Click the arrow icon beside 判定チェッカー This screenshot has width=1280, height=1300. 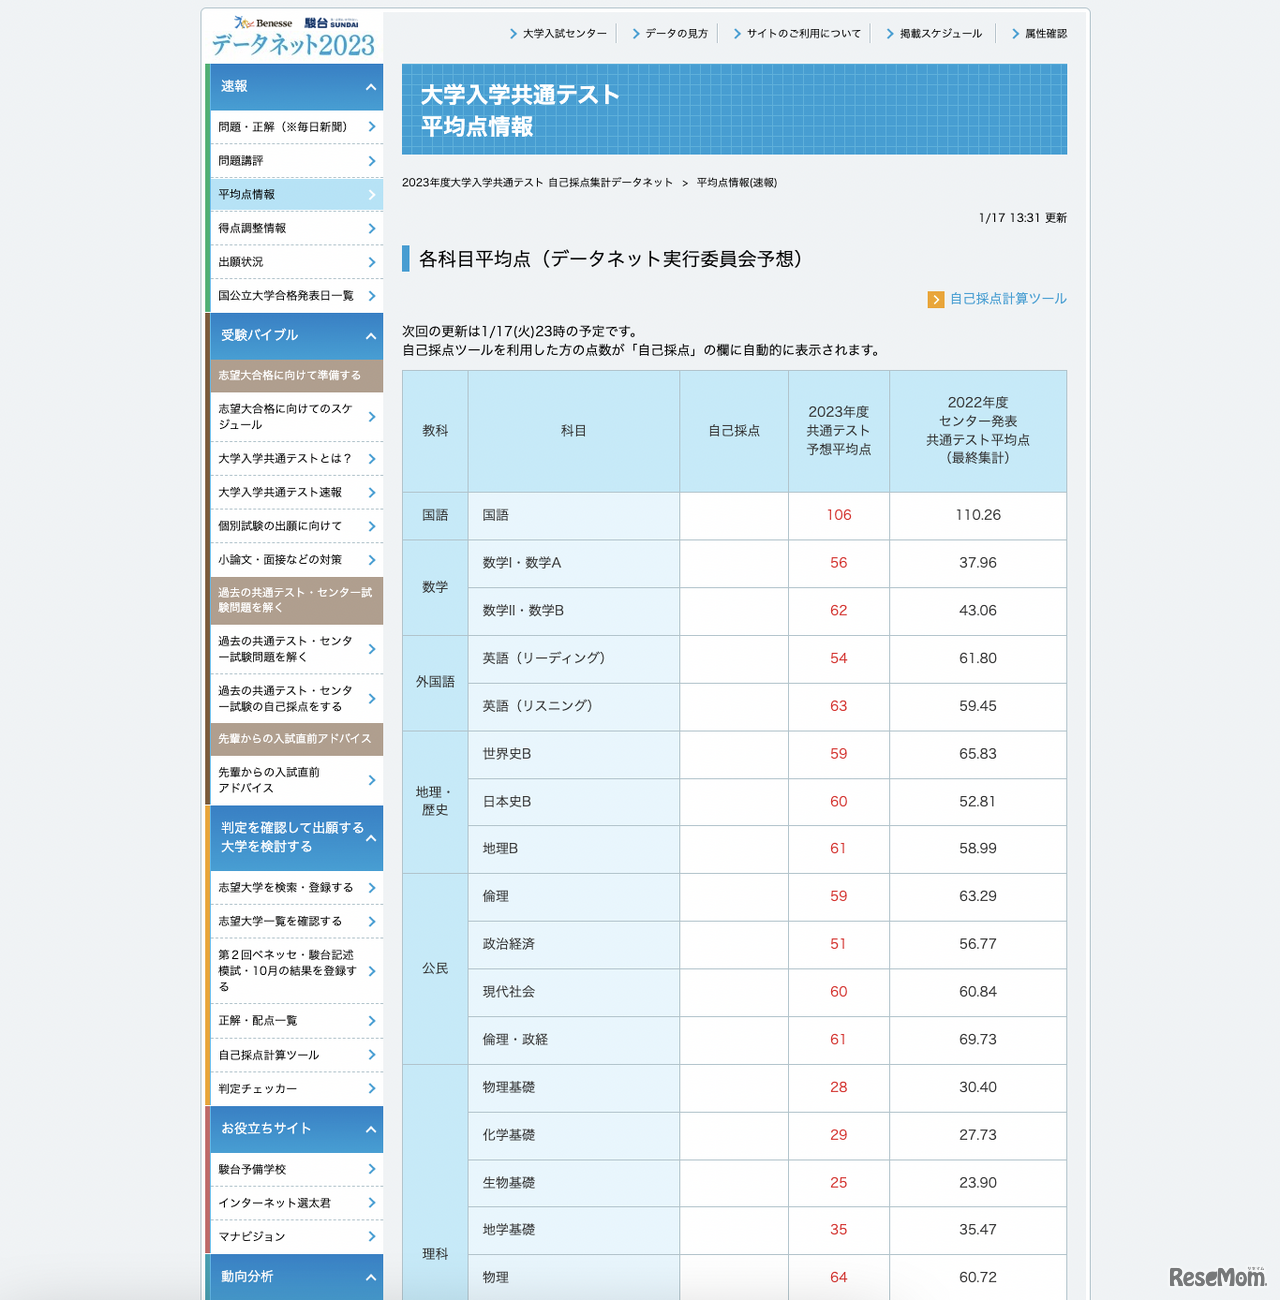(372, 1089)
